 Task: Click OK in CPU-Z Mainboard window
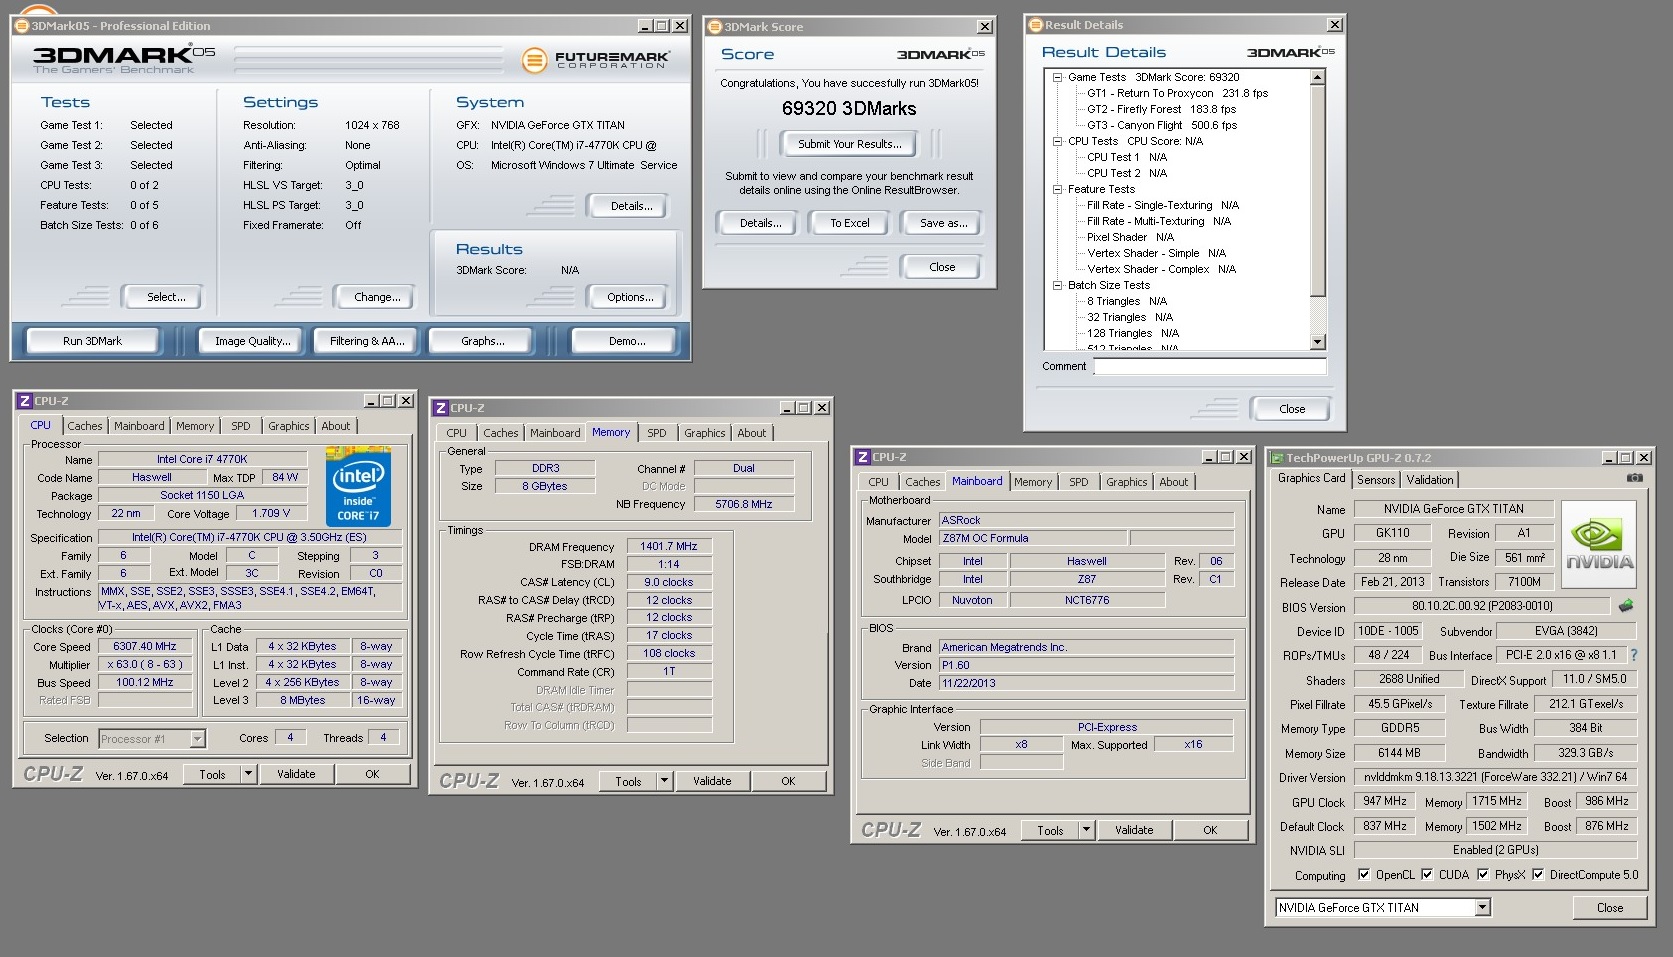(1210, 830)
